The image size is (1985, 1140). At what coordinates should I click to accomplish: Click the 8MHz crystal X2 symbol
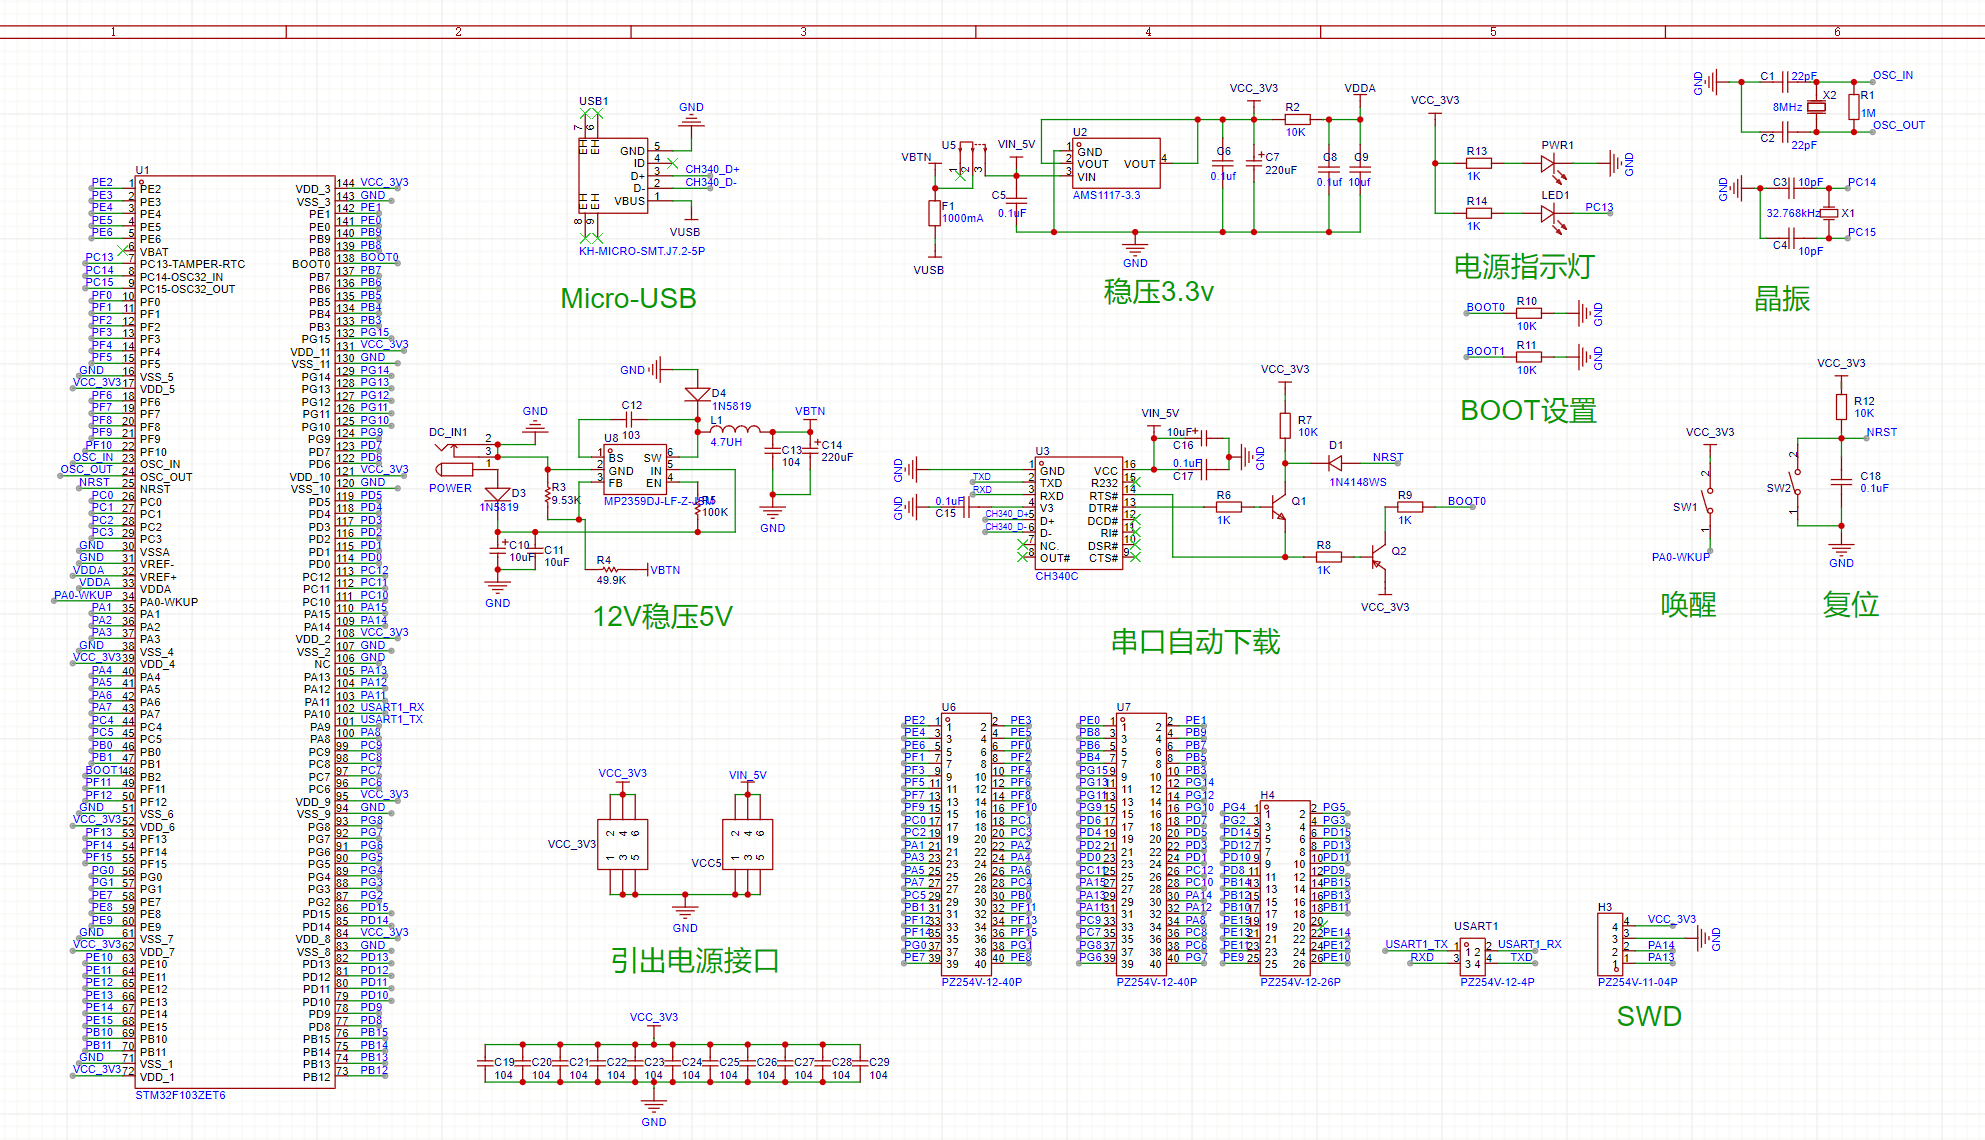(1817, 106)
